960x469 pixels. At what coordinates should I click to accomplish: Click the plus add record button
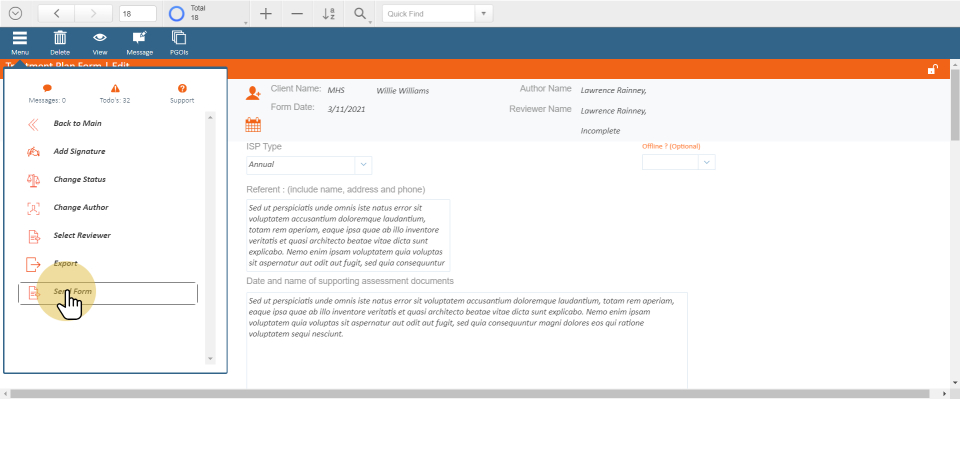[x=265, y=14]
